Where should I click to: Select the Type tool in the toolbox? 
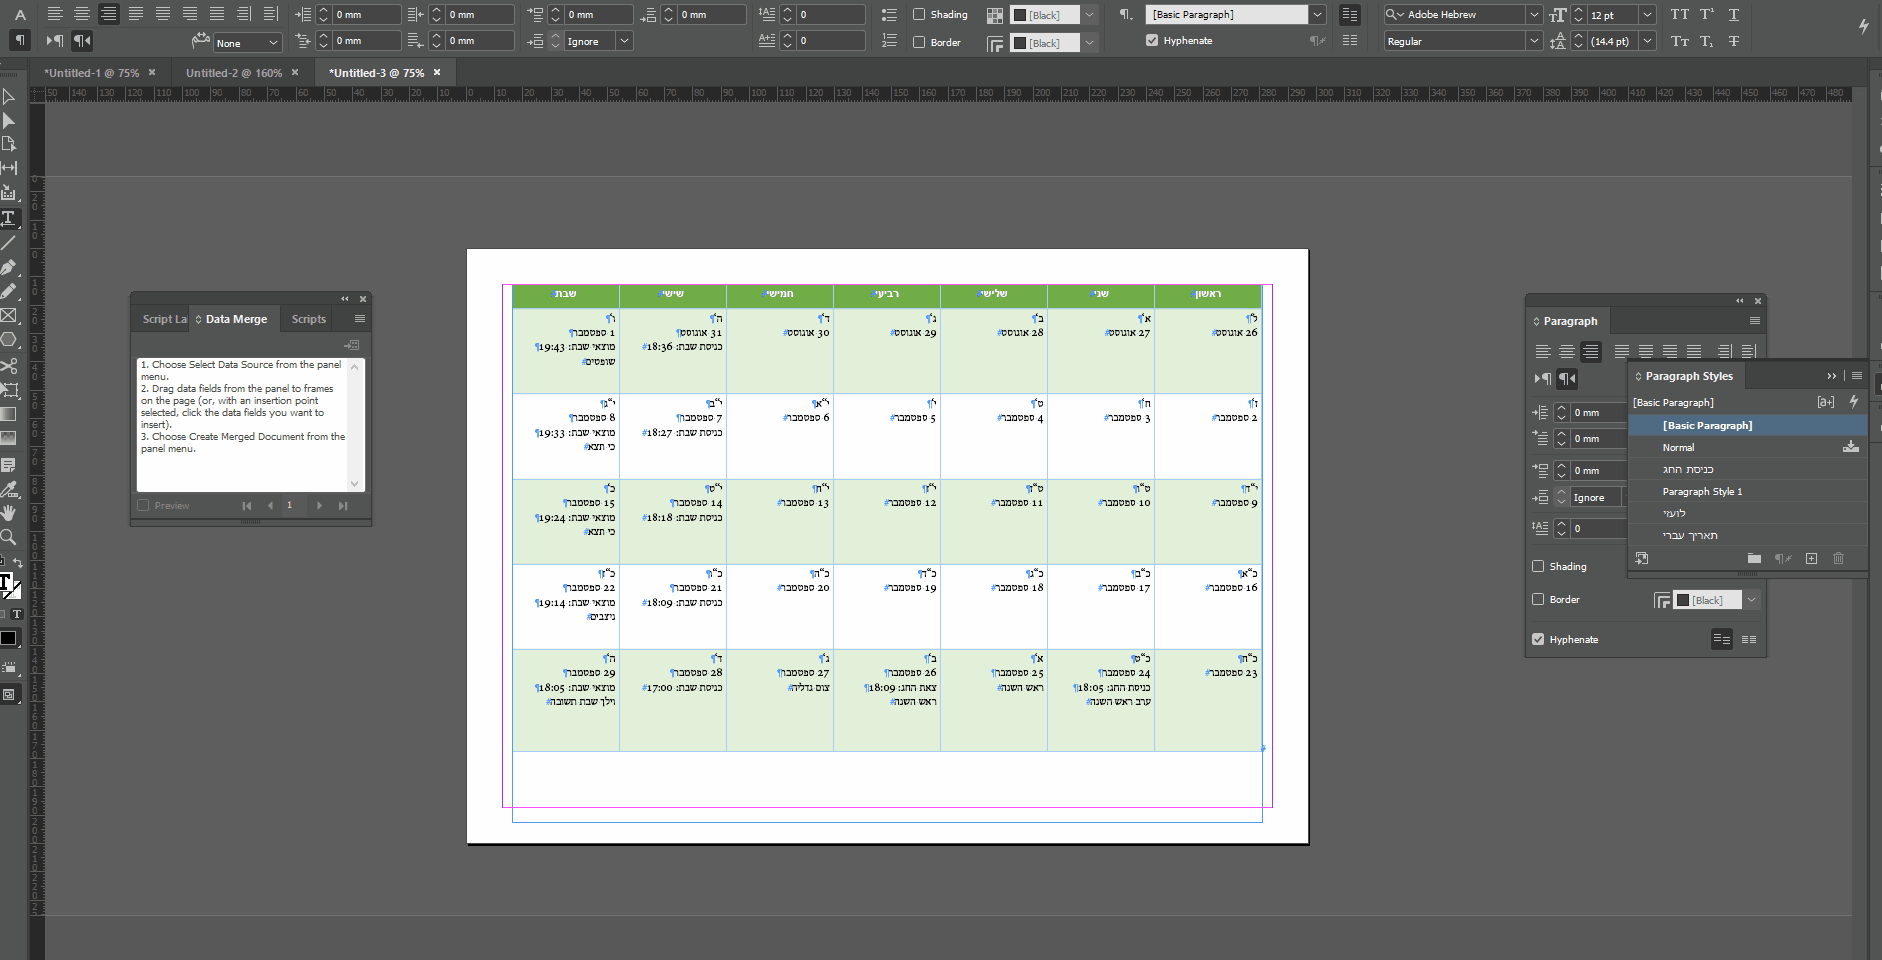pyautogui.click(x=9, y=218)
